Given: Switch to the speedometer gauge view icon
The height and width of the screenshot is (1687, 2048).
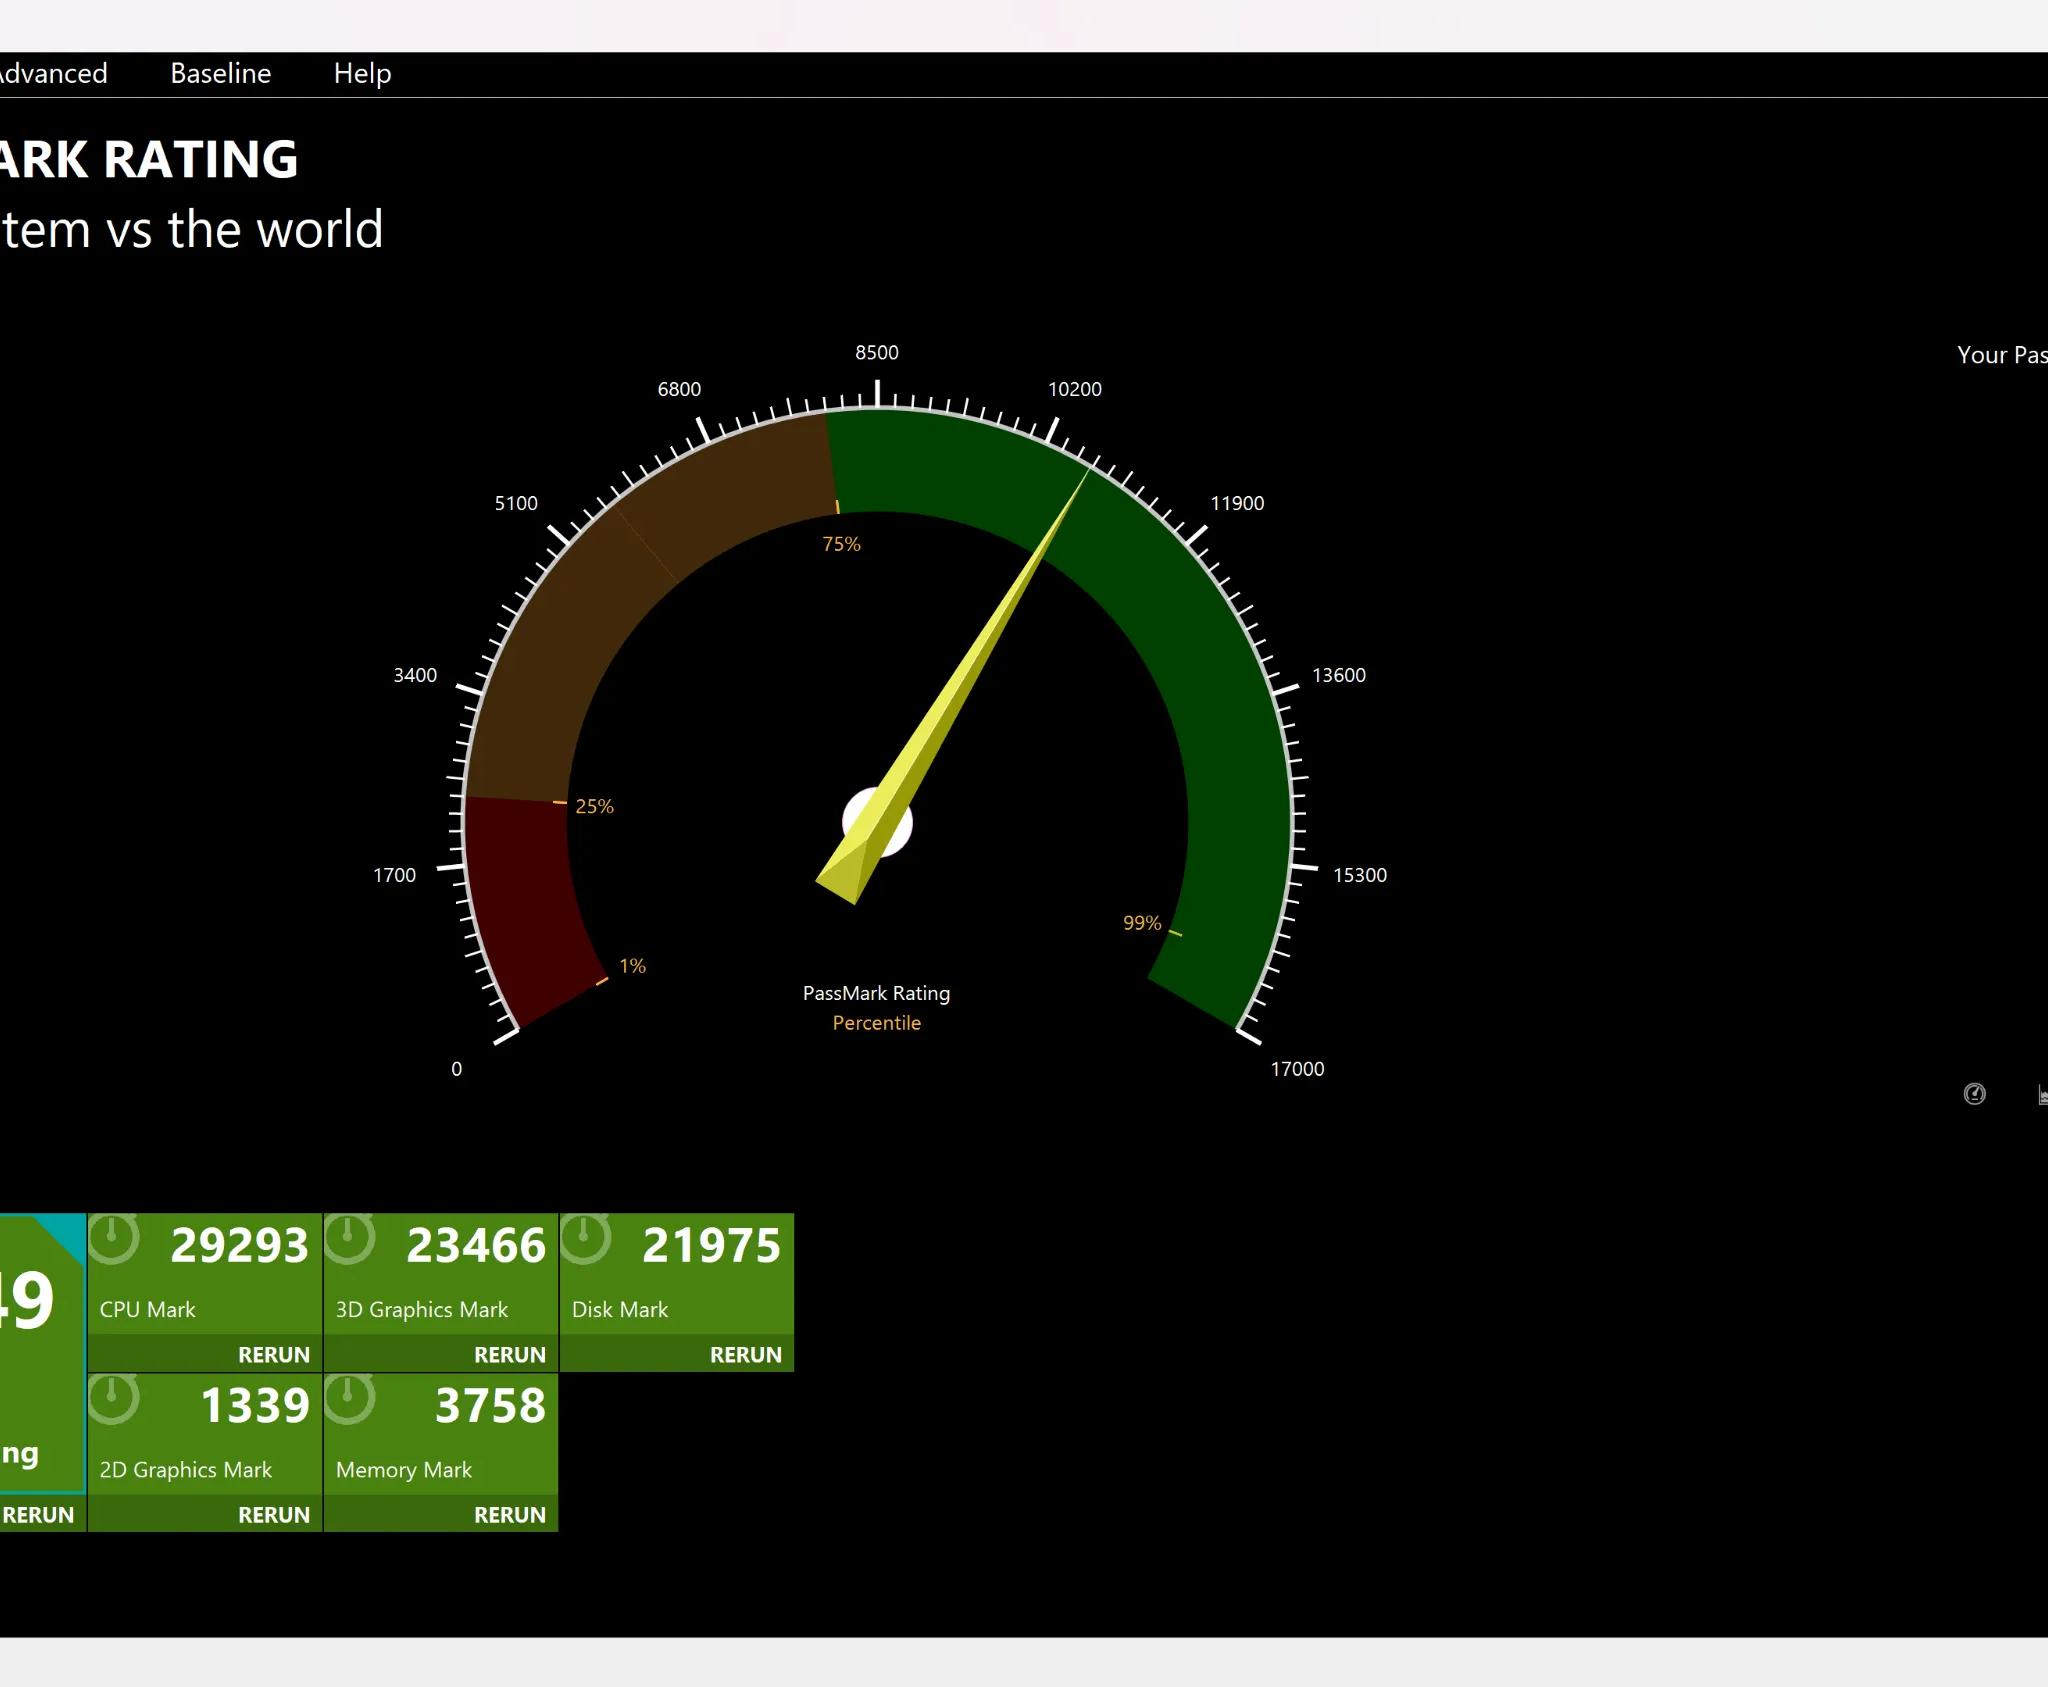Looking at the screenshot, I should (1974, 1094).
